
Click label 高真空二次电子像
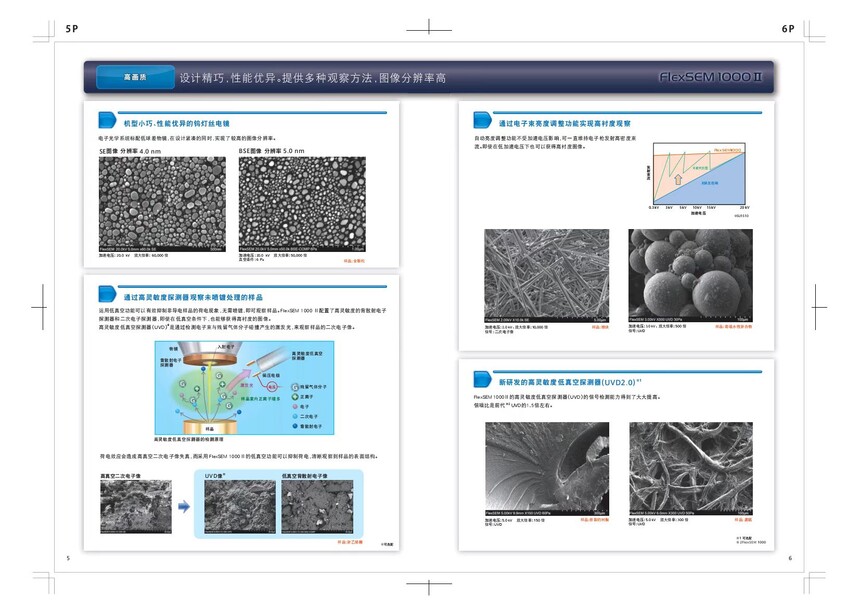[121, 476]
